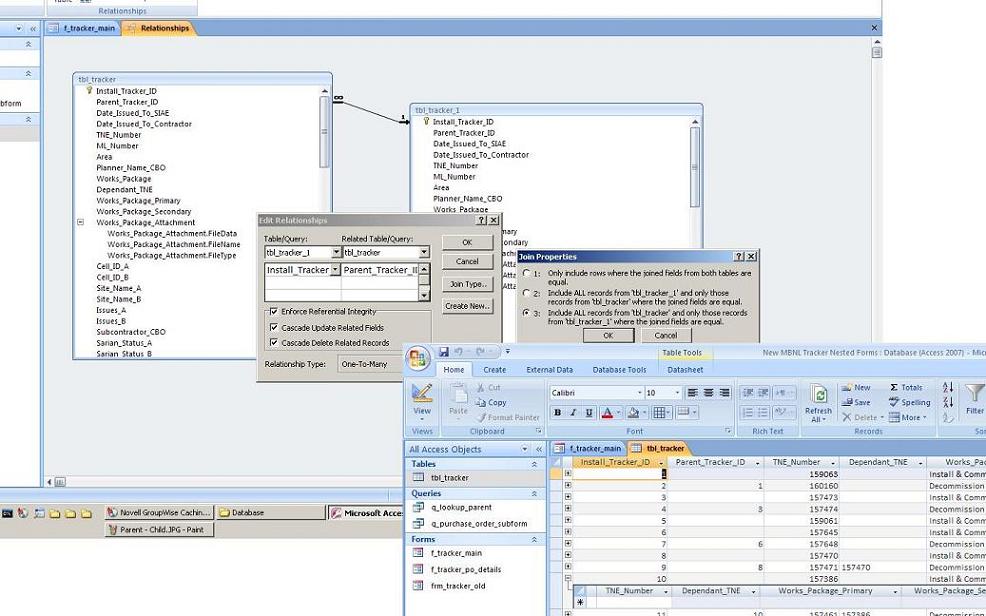Open Install_Tracker field dropdown in relationship grid
The height and width of the screenshot is (616, 986).
point(335,270)
